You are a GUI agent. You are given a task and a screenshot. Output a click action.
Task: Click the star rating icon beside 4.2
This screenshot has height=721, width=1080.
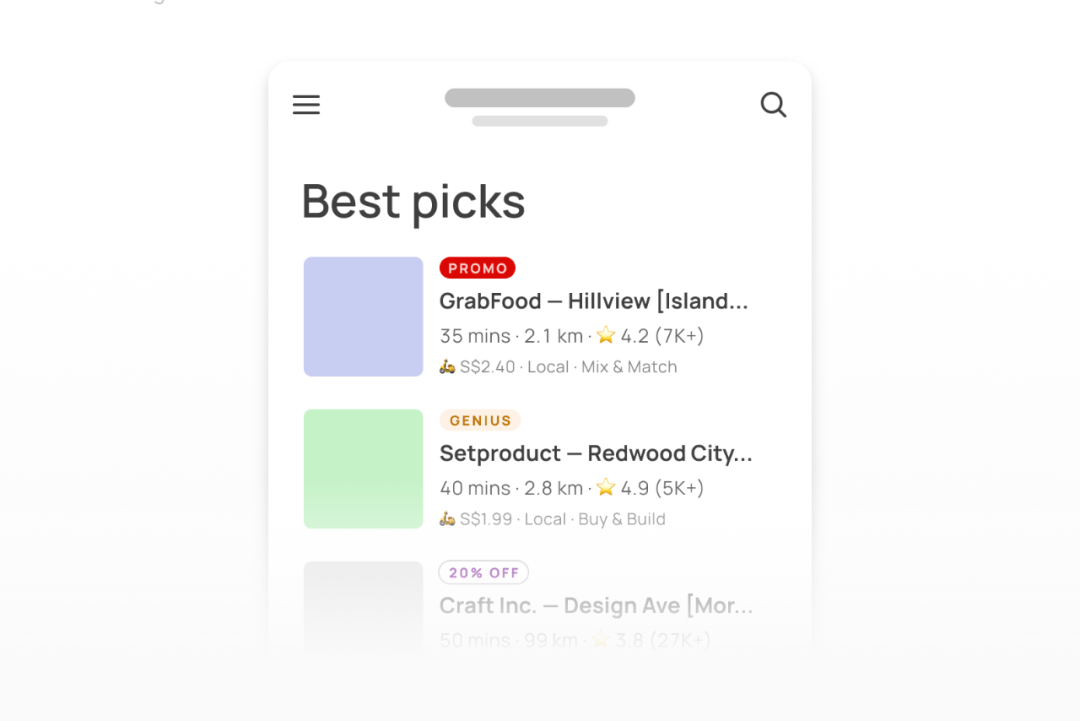point(606,335)
